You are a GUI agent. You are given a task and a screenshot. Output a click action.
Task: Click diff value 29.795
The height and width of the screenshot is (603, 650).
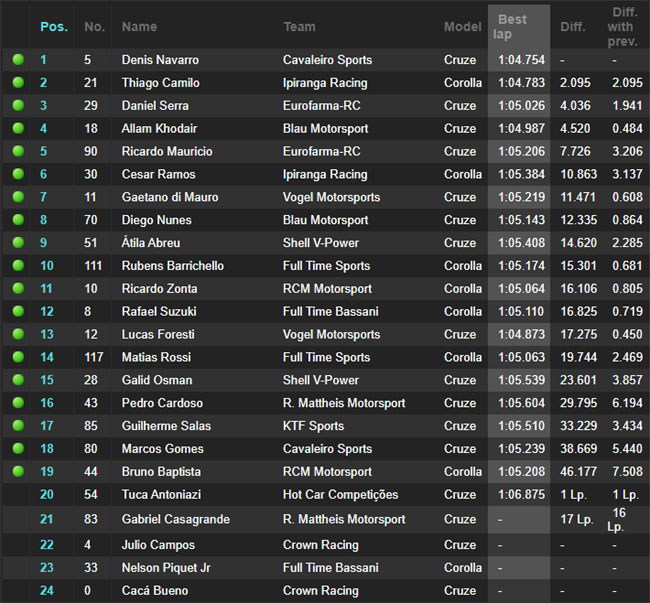[x=579, y=402]
